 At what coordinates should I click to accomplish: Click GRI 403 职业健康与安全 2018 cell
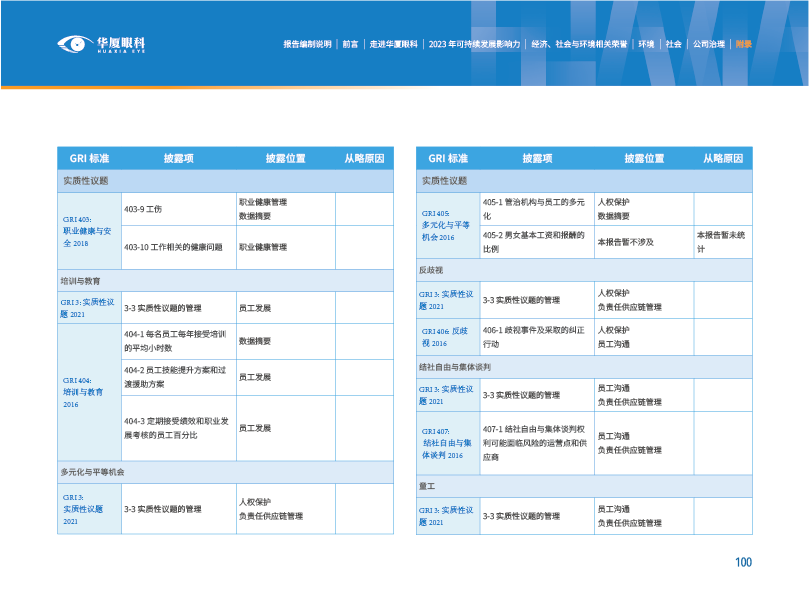[89, 230]
